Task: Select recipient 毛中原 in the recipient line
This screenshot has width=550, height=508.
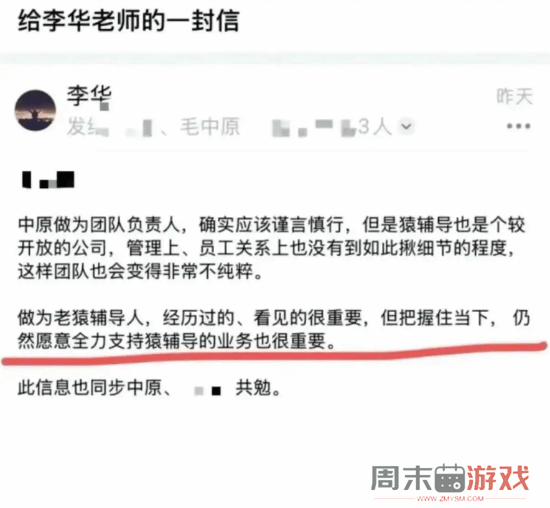Action: pos(210,126)
